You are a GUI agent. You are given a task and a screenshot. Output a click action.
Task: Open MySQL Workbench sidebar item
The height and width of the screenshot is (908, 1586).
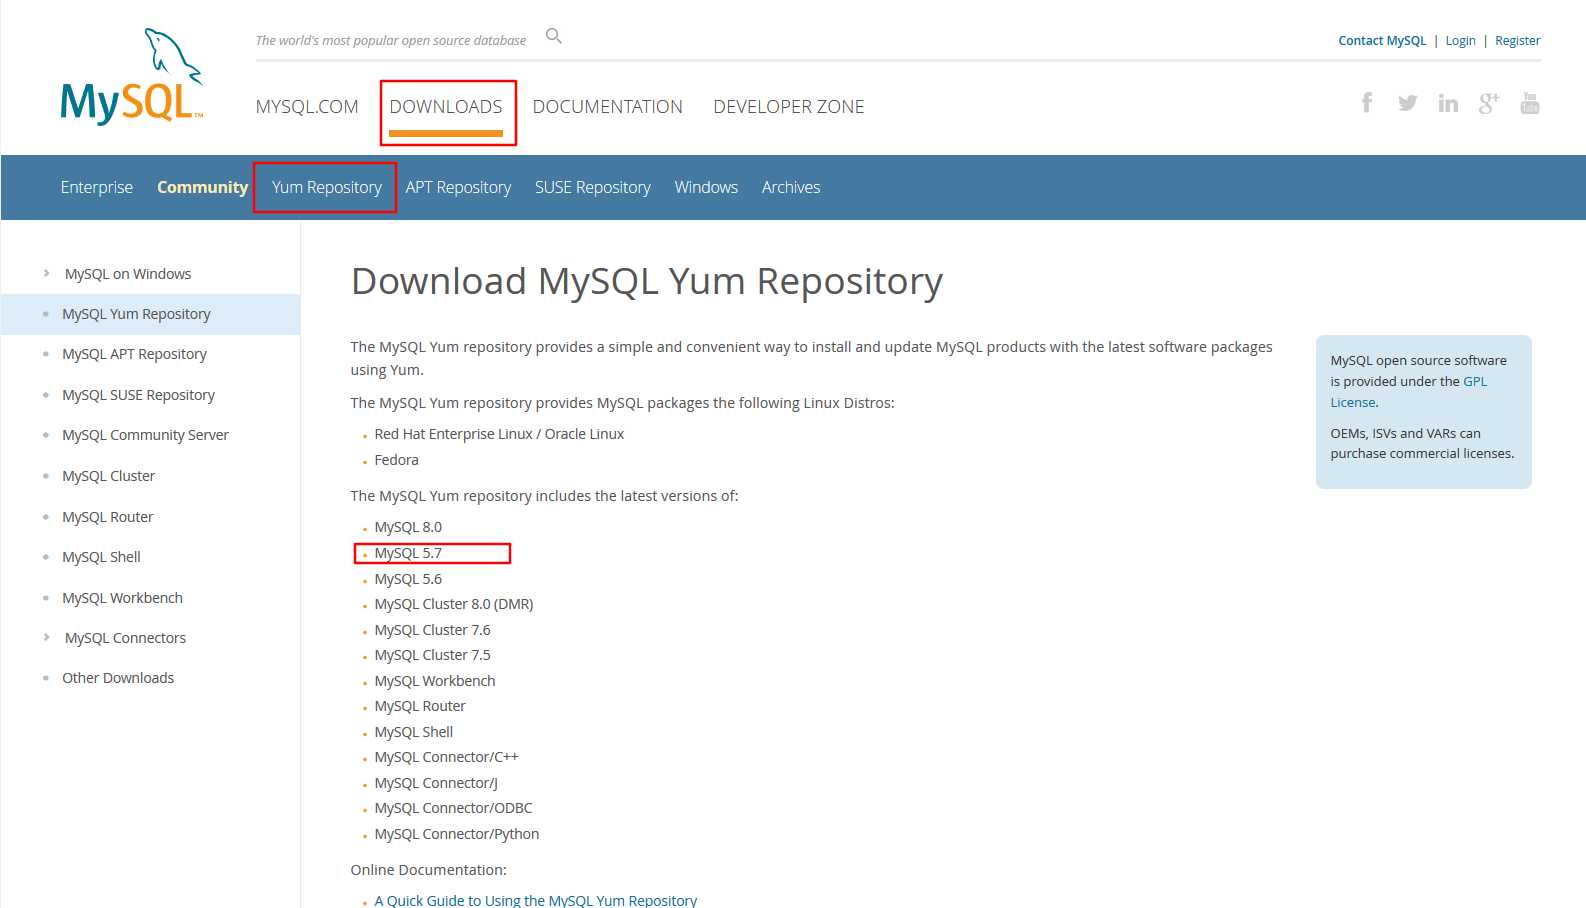[122, 598]
